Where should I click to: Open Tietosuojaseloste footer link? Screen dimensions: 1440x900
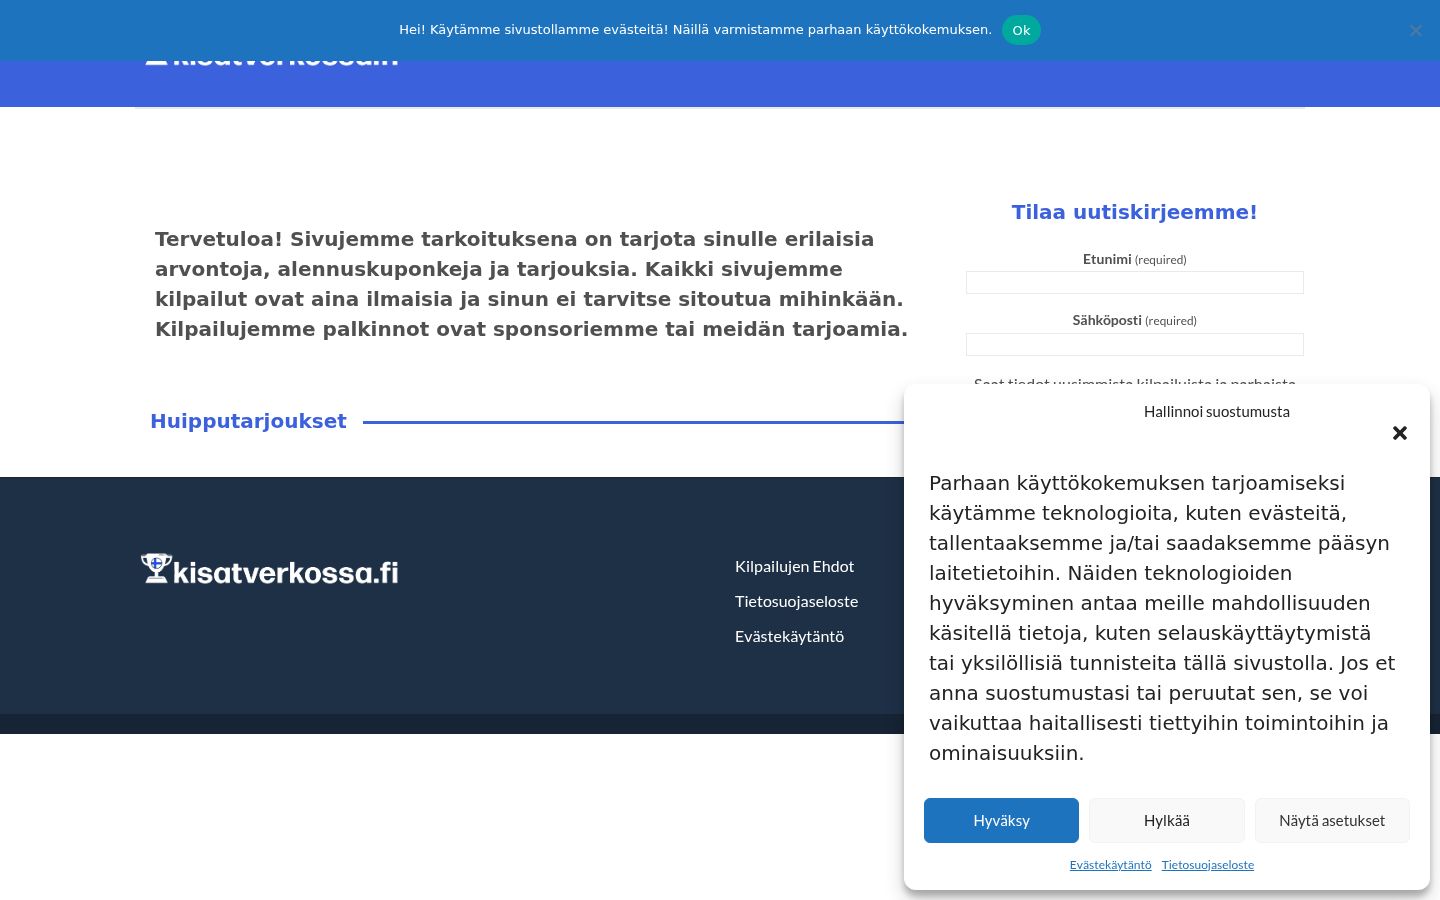pyautogui.click(x=796, y=601)
